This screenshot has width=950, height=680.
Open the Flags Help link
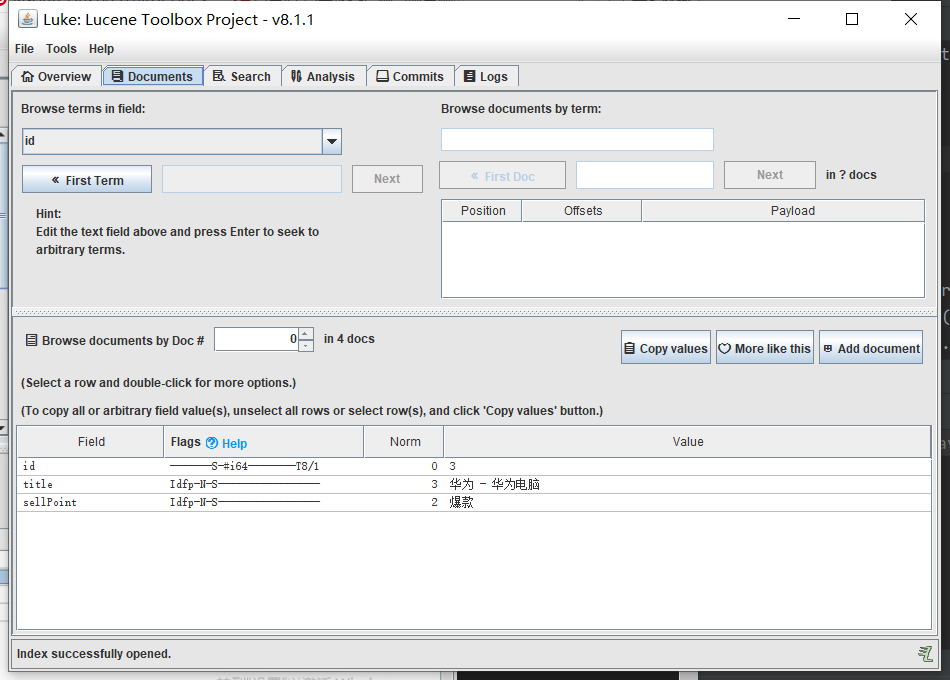[x=234, y=444]
